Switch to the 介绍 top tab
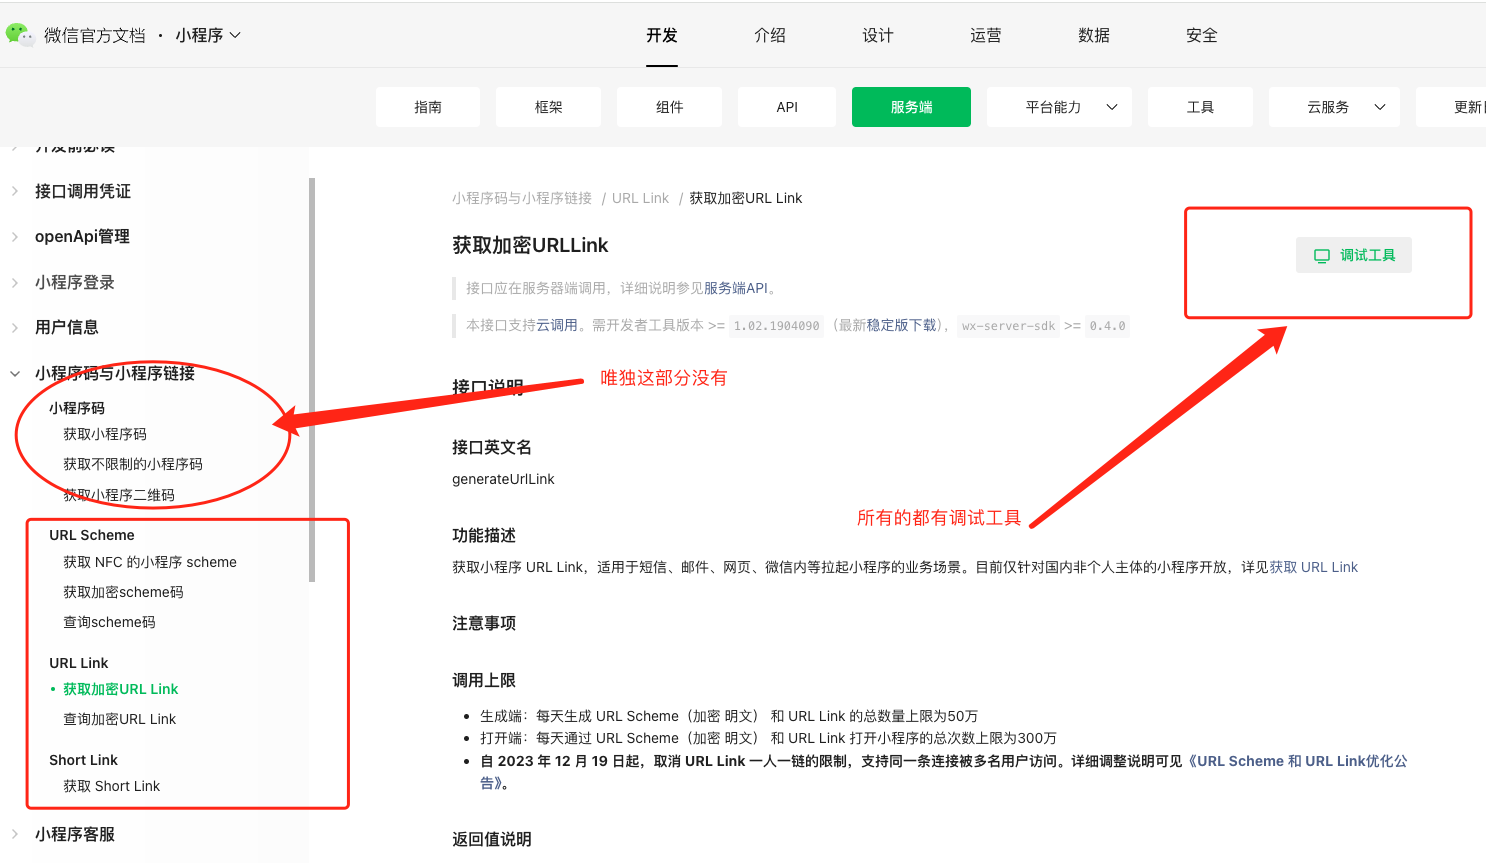 [770, 35]
